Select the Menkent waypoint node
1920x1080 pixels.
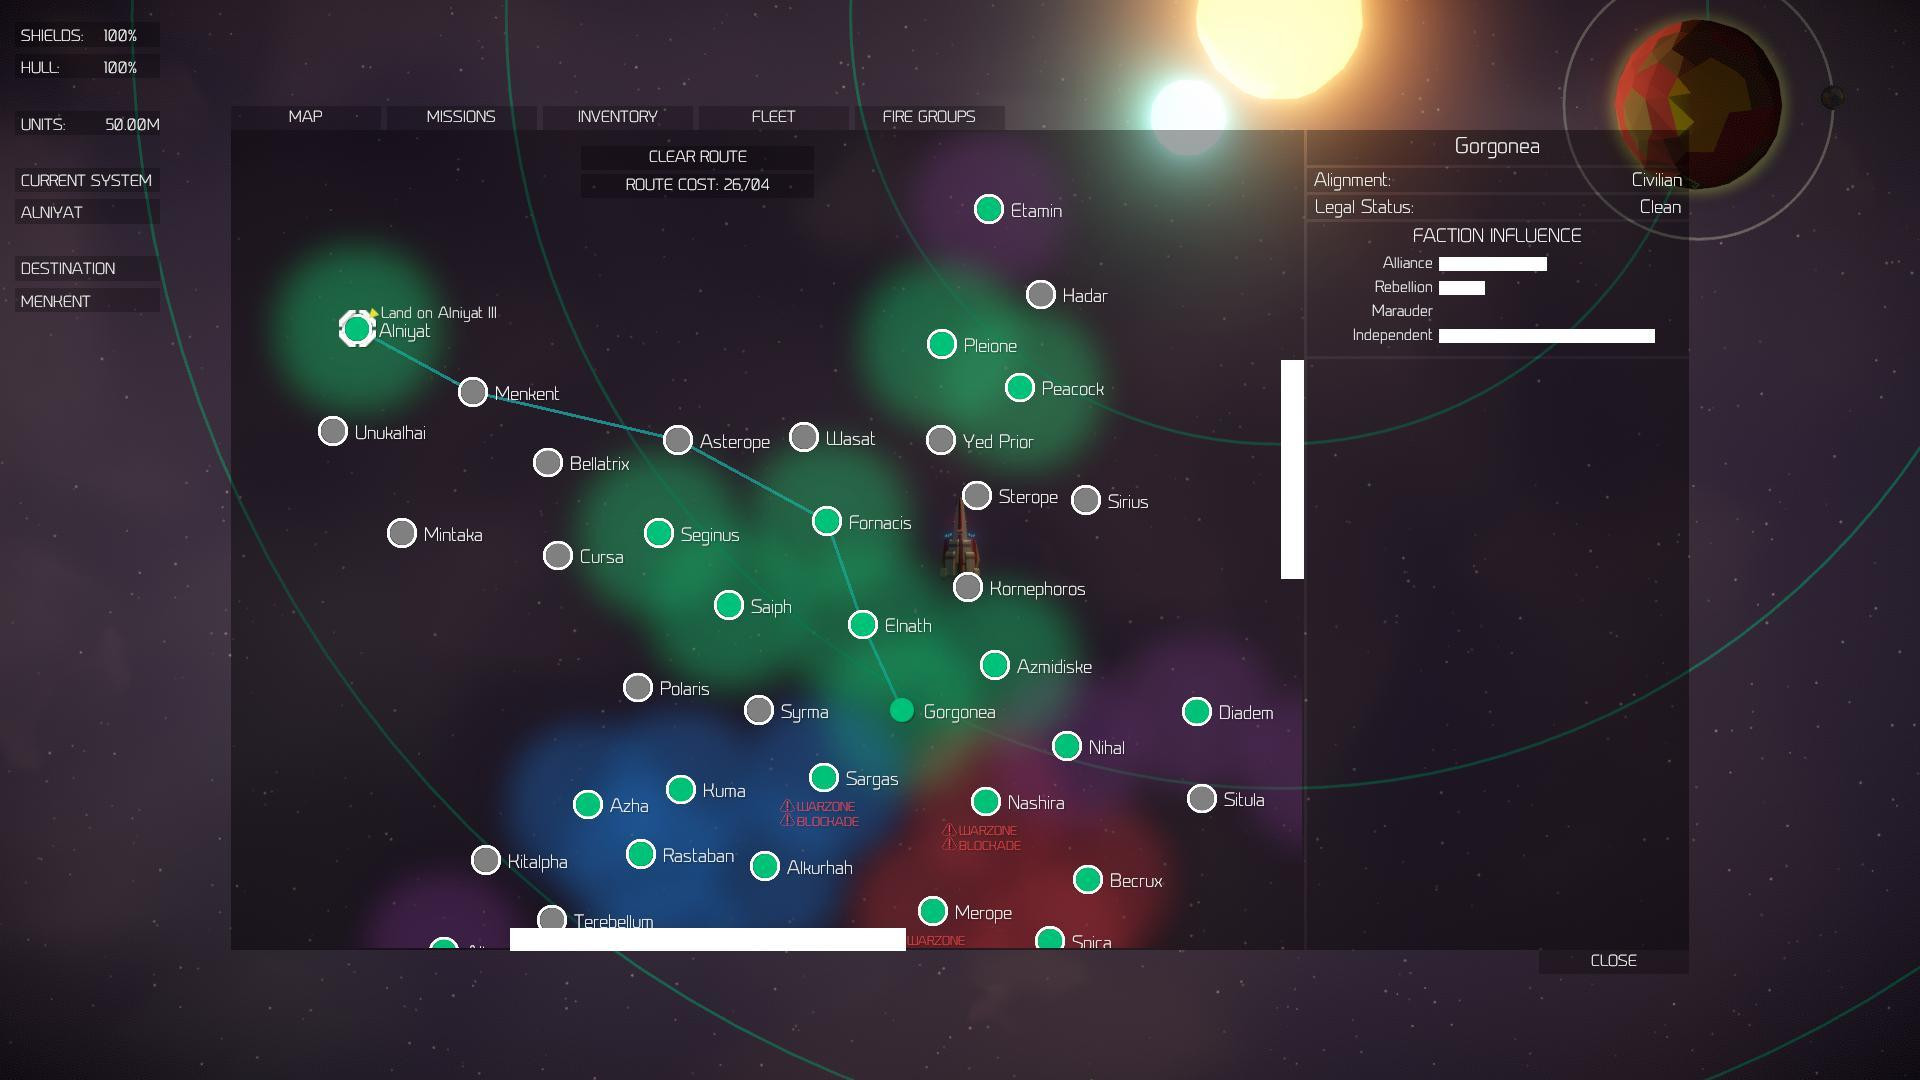coord(472,392)
